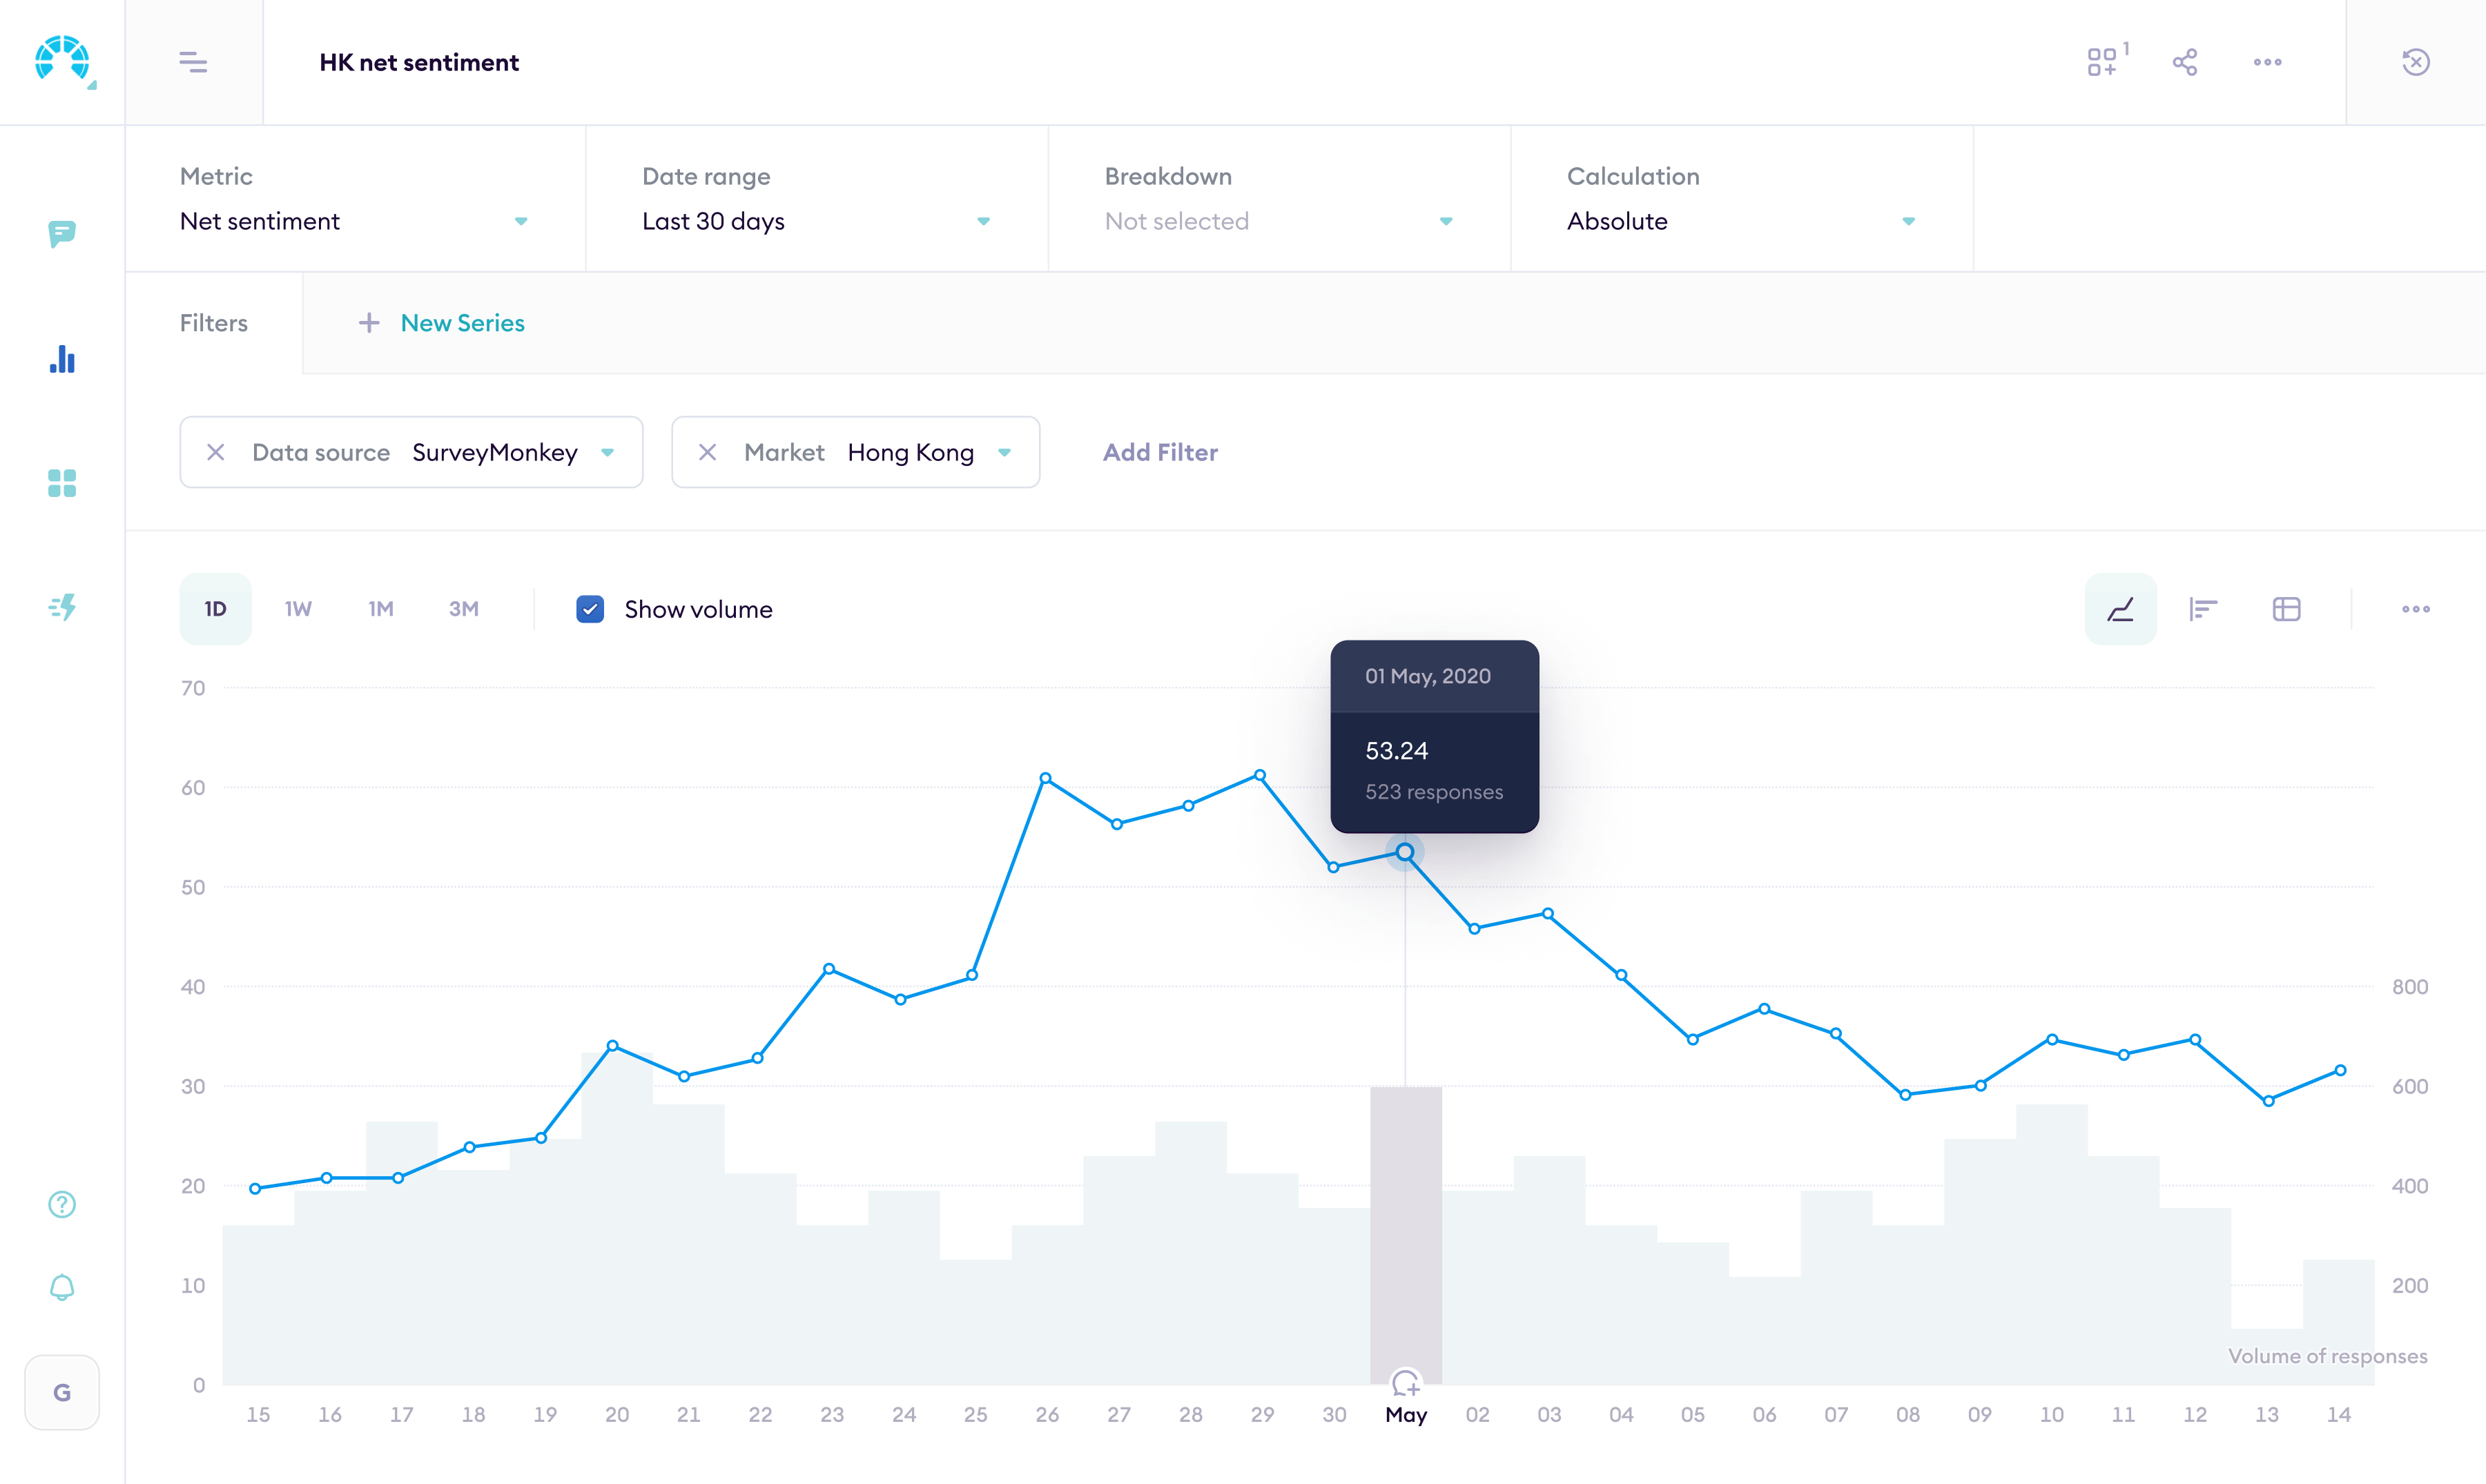Switch to table view using the grid icon

[x=2286, y=608]
